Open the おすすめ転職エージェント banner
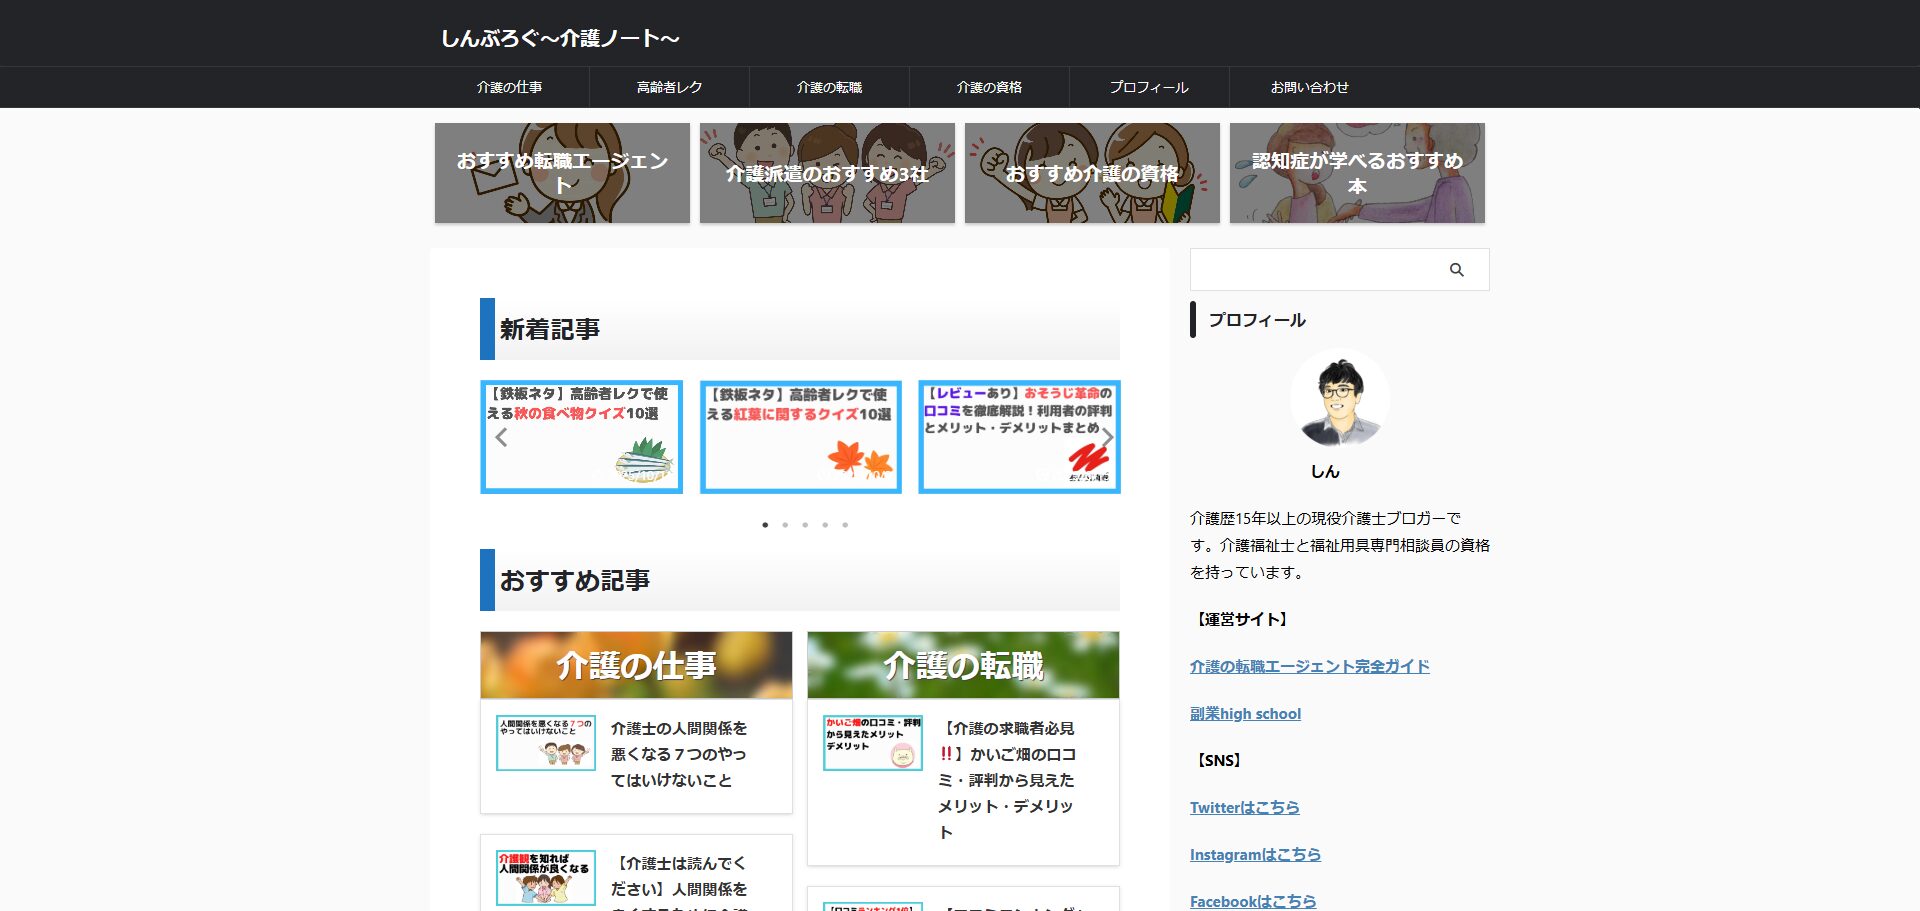 (x=562, y=173)
